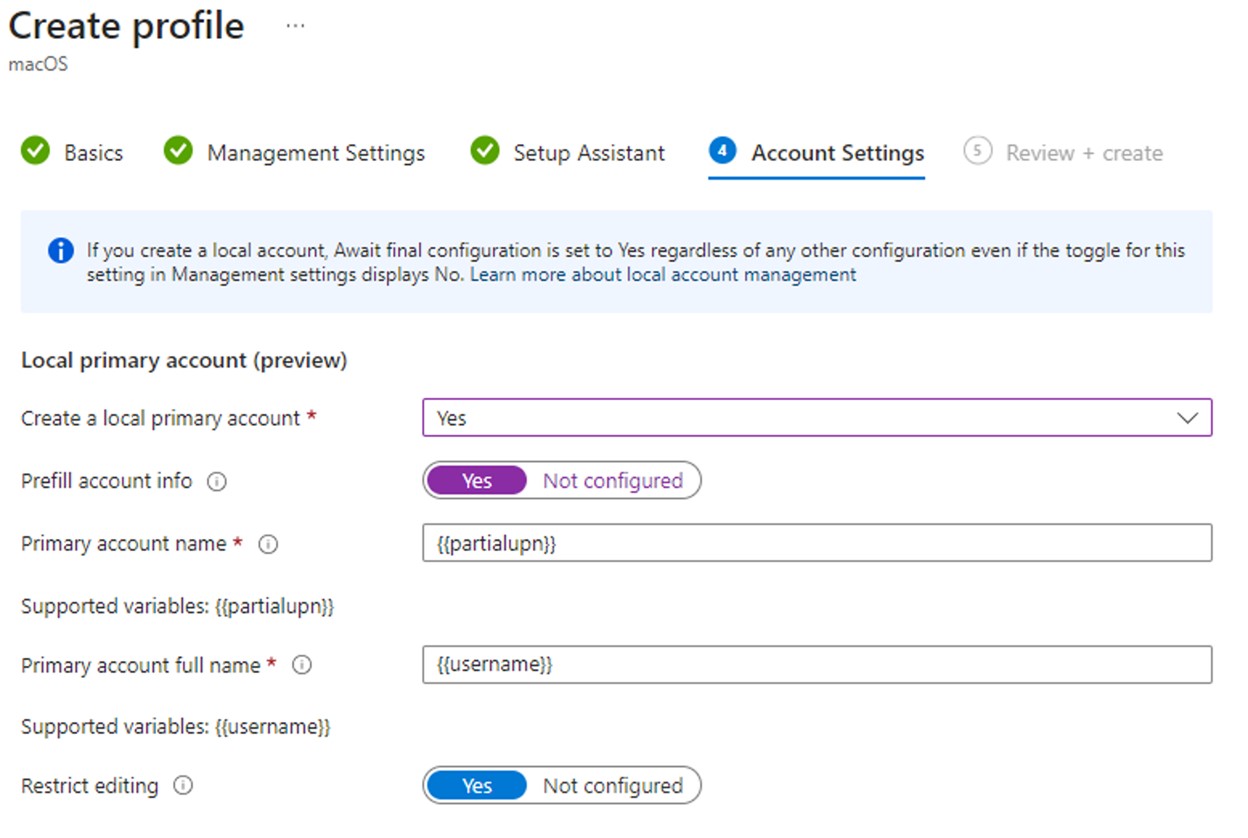The height and width of the screenshot is (838, 1248).
Task: Click the step 5 circle icon
Action: [977, 152]
